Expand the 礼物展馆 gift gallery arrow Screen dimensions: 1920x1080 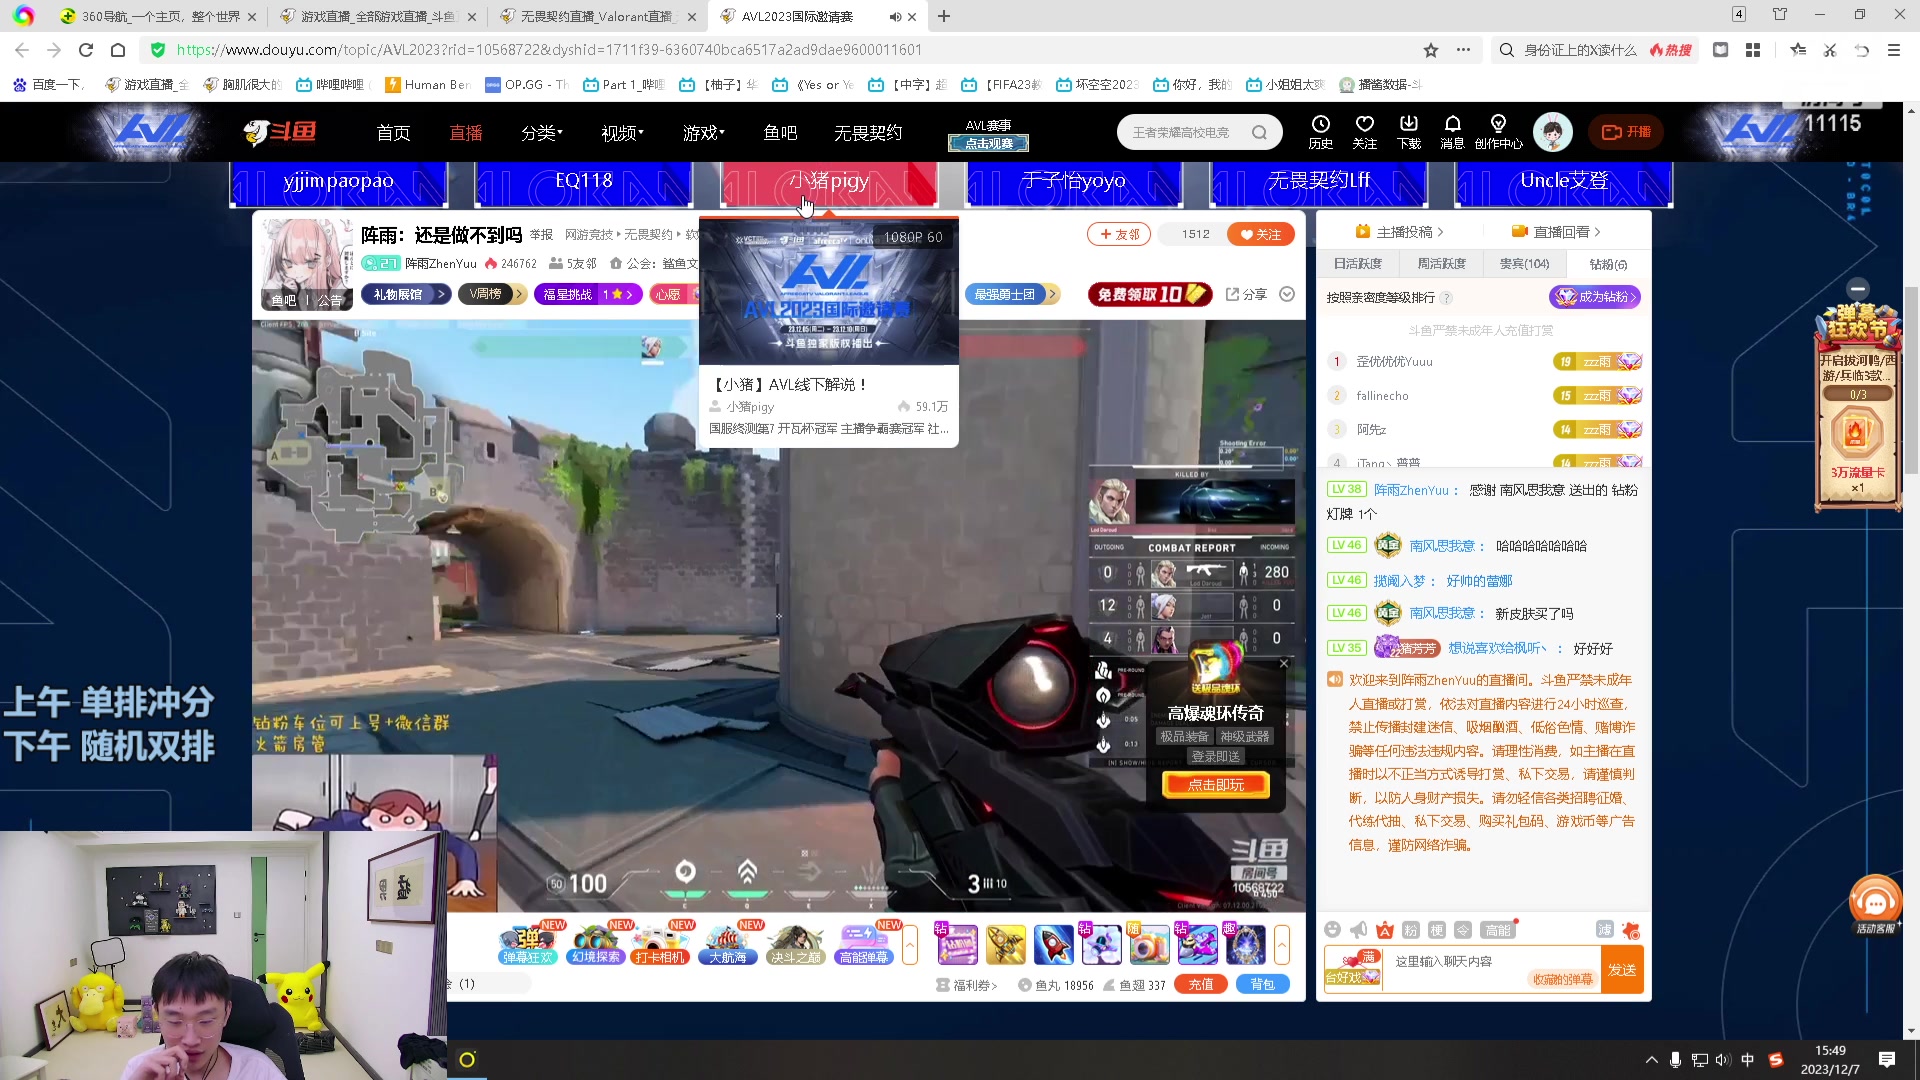[441, 294]
